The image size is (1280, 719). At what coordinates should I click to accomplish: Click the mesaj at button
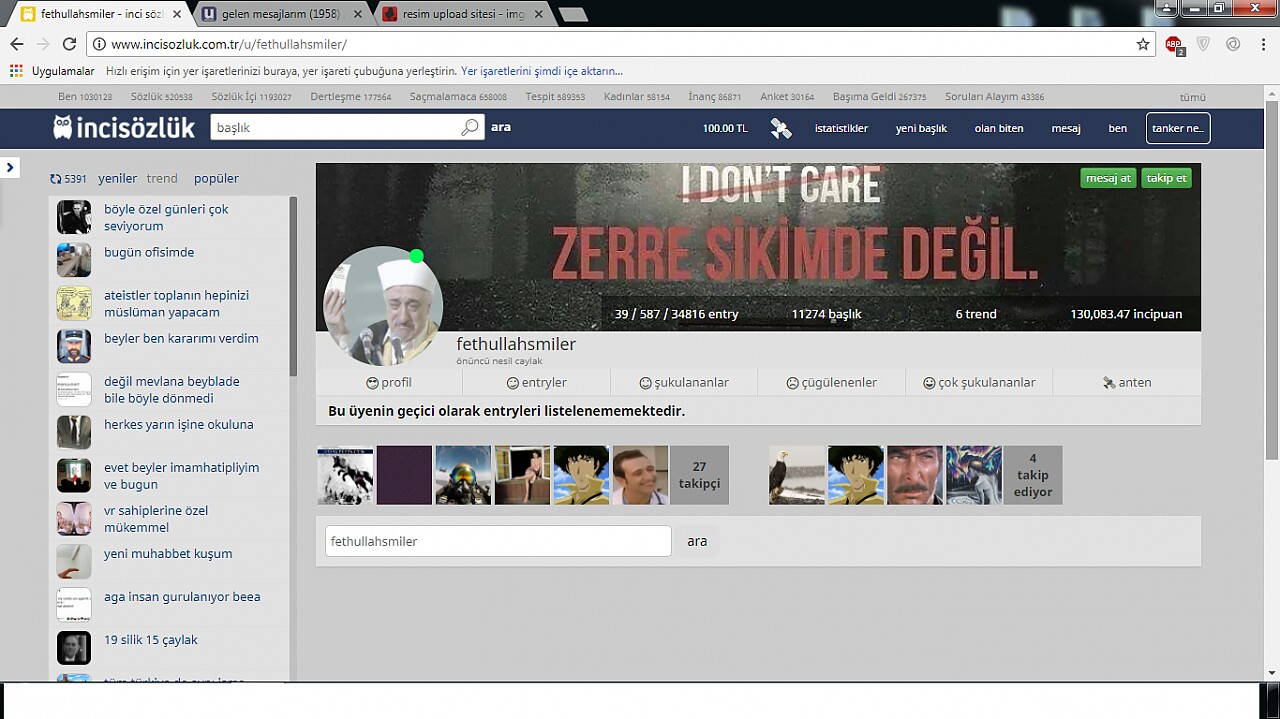pos(1108,178)
